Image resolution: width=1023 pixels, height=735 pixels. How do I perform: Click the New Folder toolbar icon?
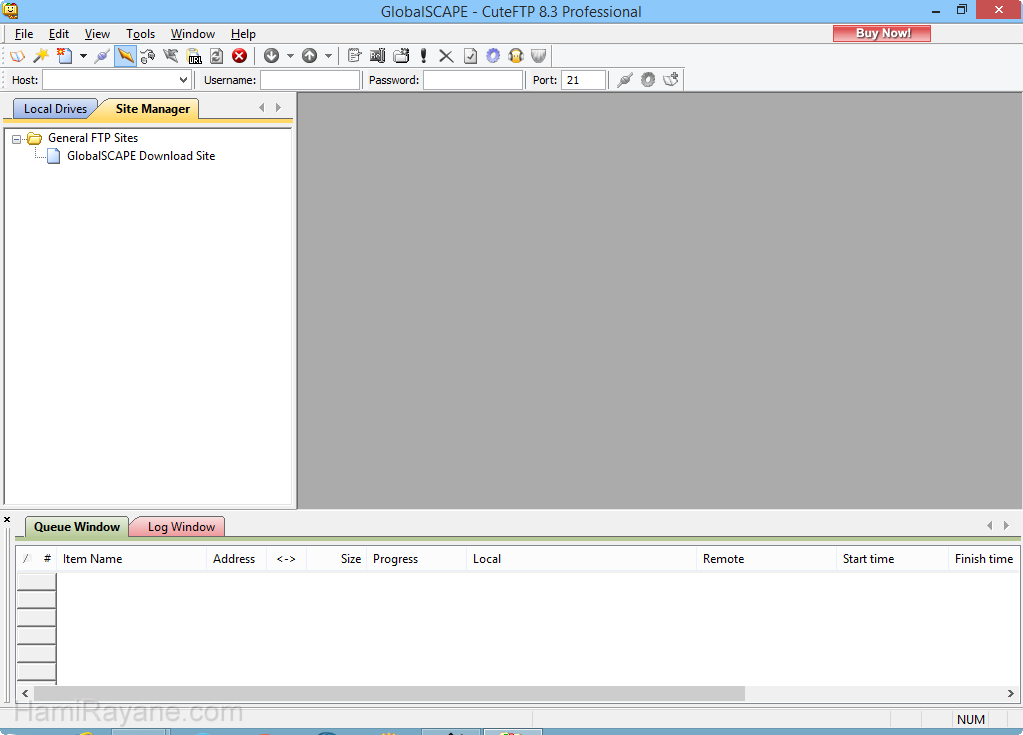coord(401,56)
